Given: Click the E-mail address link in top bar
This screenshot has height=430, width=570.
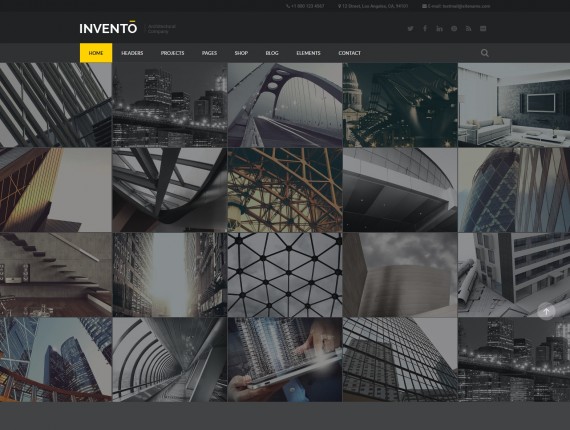Looking at the screenshot, I should pos(456,6).
